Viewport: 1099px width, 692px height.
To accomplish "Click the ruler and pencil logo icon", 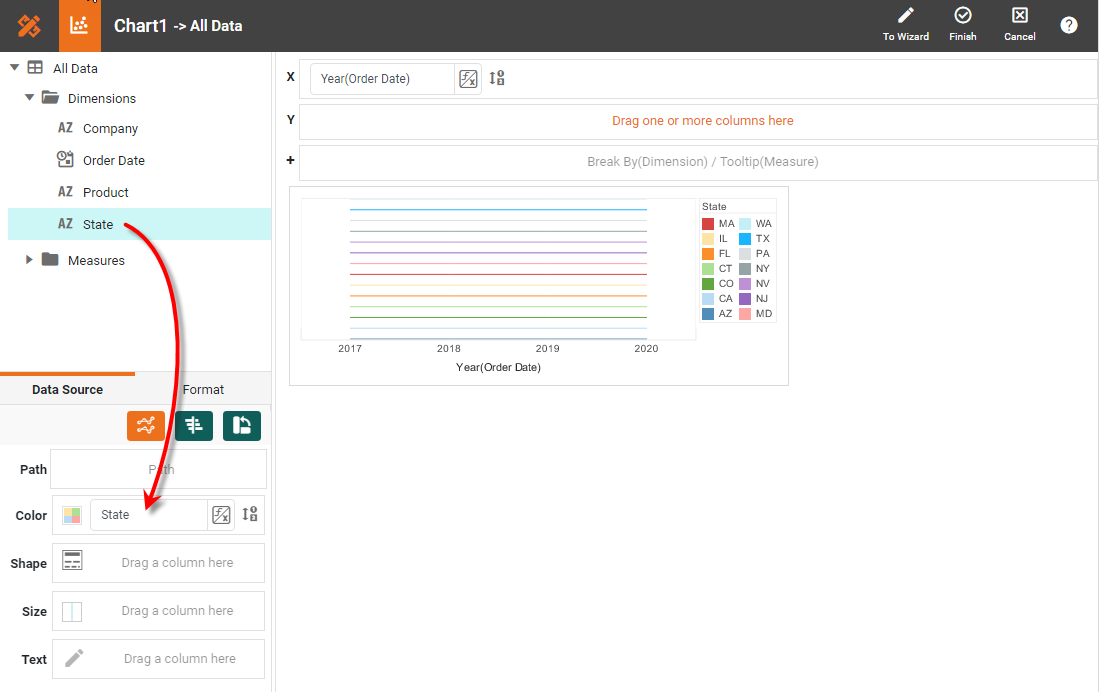I will 29,26.
